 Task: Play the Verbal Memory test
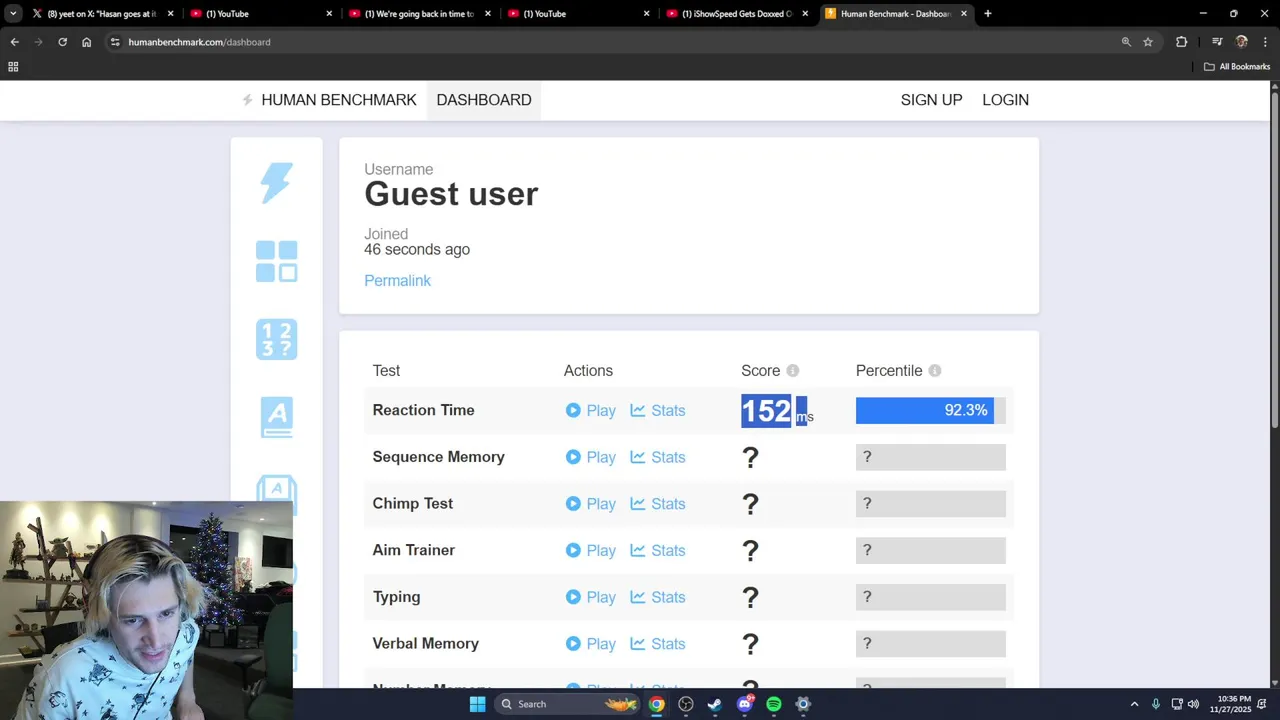coord(590,644)
